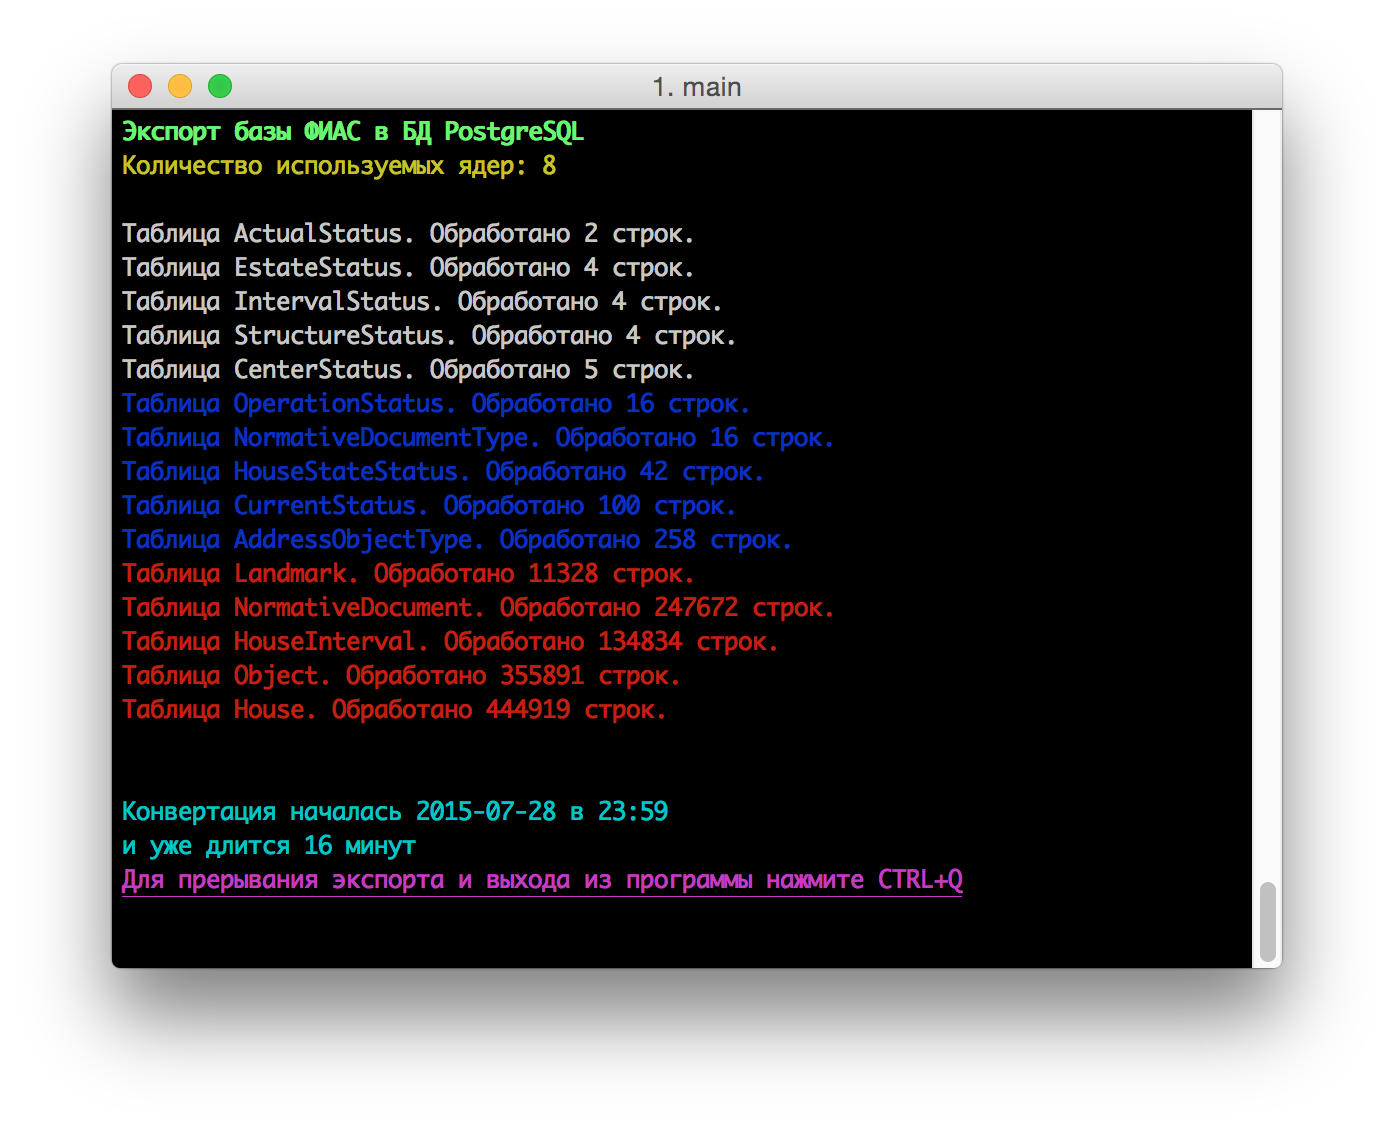Select 'Таблица NormativeDocument. Обработано 247672' line
Viewport: 1394px width, 1128px height.
pyautogui.click(x=478, y=608)
